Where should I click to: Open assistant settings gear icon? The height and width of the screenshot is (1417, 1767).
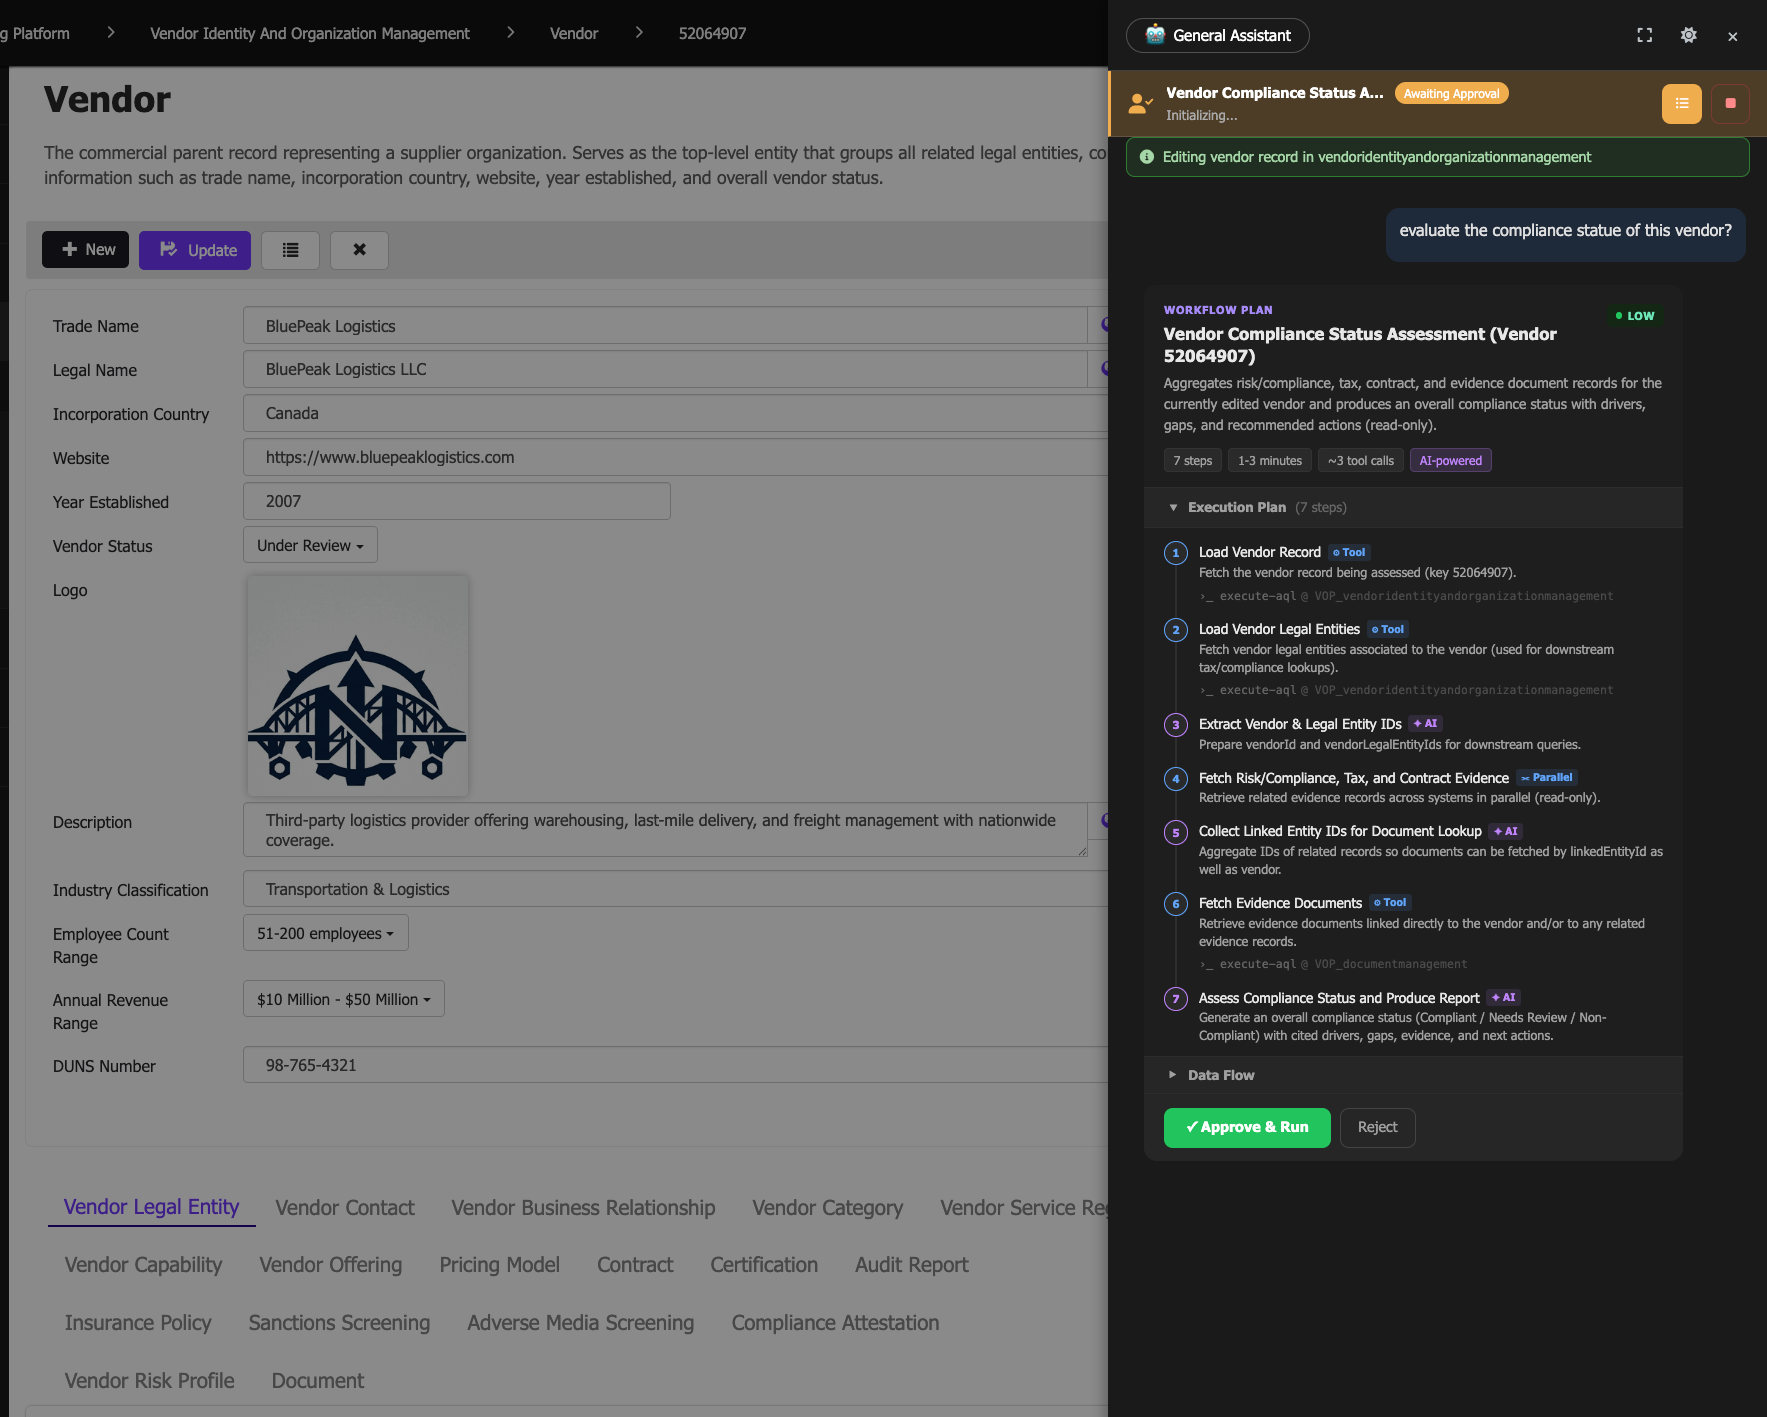pyautogui.click(x=1688, y=35)
